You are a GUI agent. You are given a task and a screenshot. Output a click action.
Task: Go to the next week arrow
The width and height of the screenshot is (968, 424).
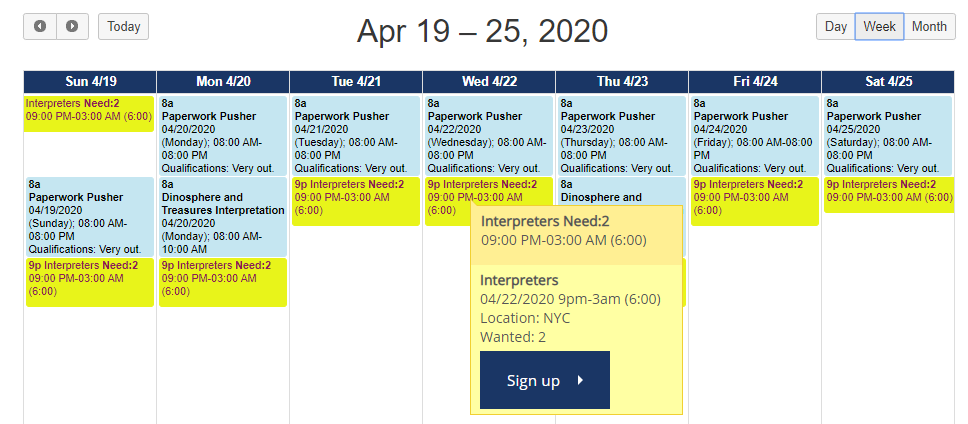click(x=72, y=26)
